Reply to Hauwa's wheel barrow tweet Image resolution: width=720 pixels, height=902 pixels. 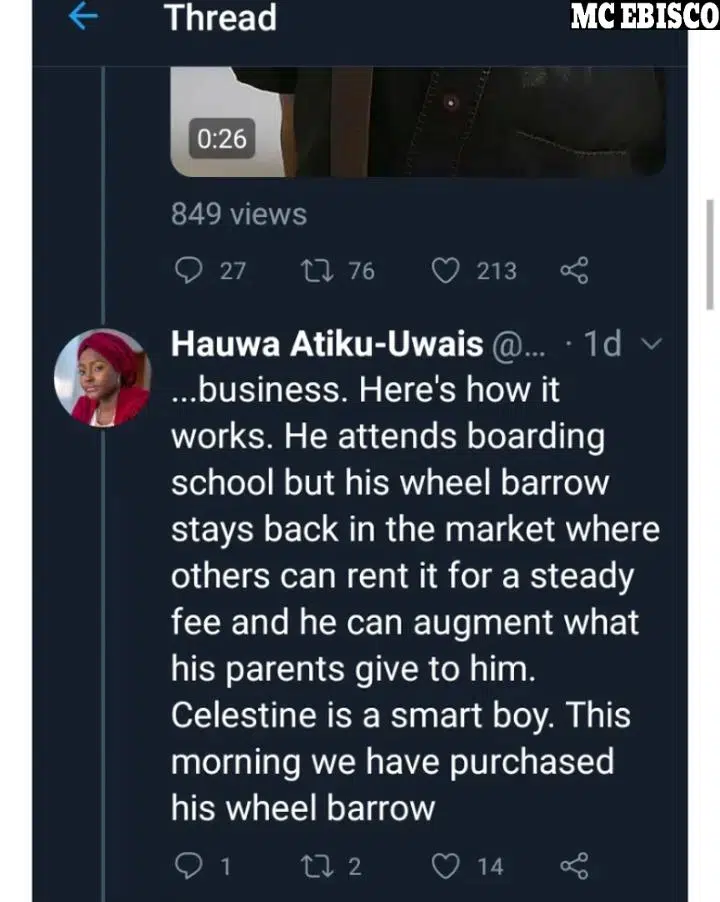coord(188,866)
